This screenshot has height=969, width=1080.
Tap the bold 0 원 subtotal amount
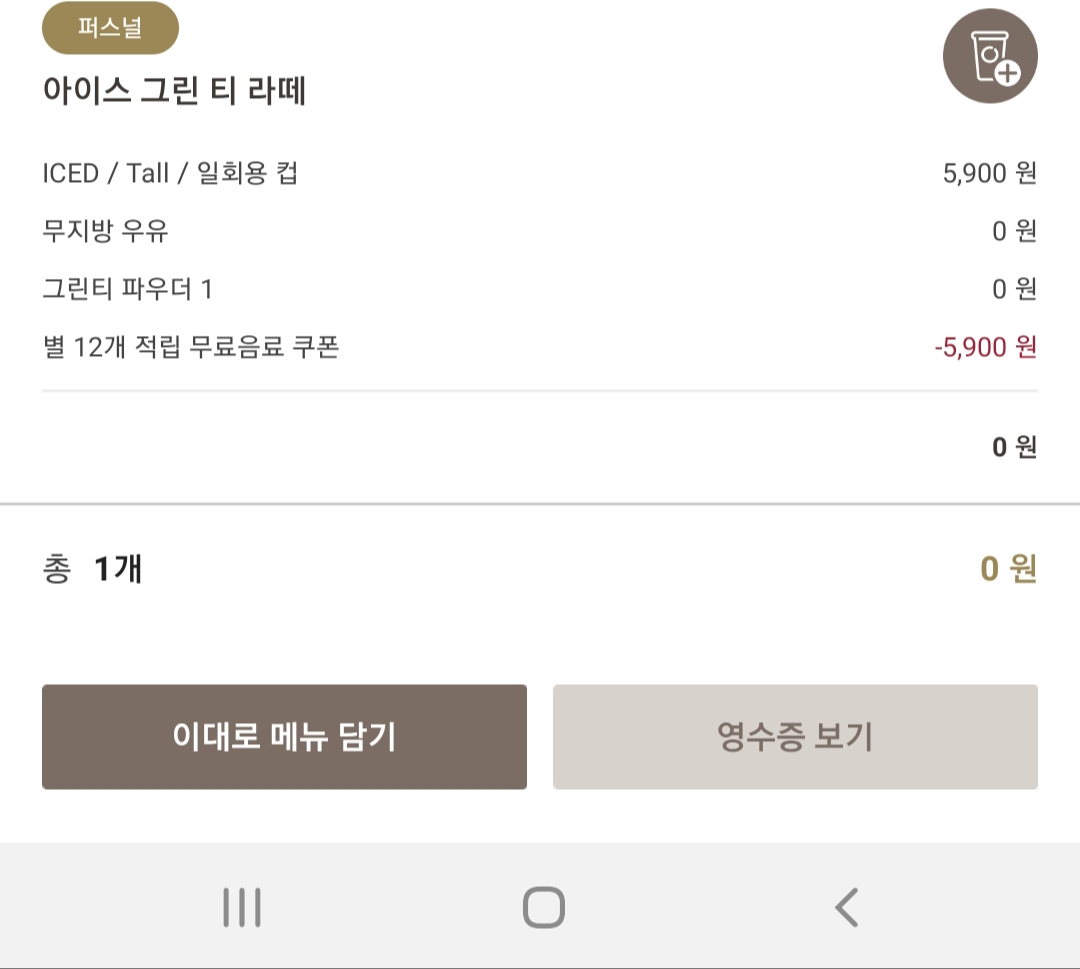pyautogui.click(x=1015, y=447)
